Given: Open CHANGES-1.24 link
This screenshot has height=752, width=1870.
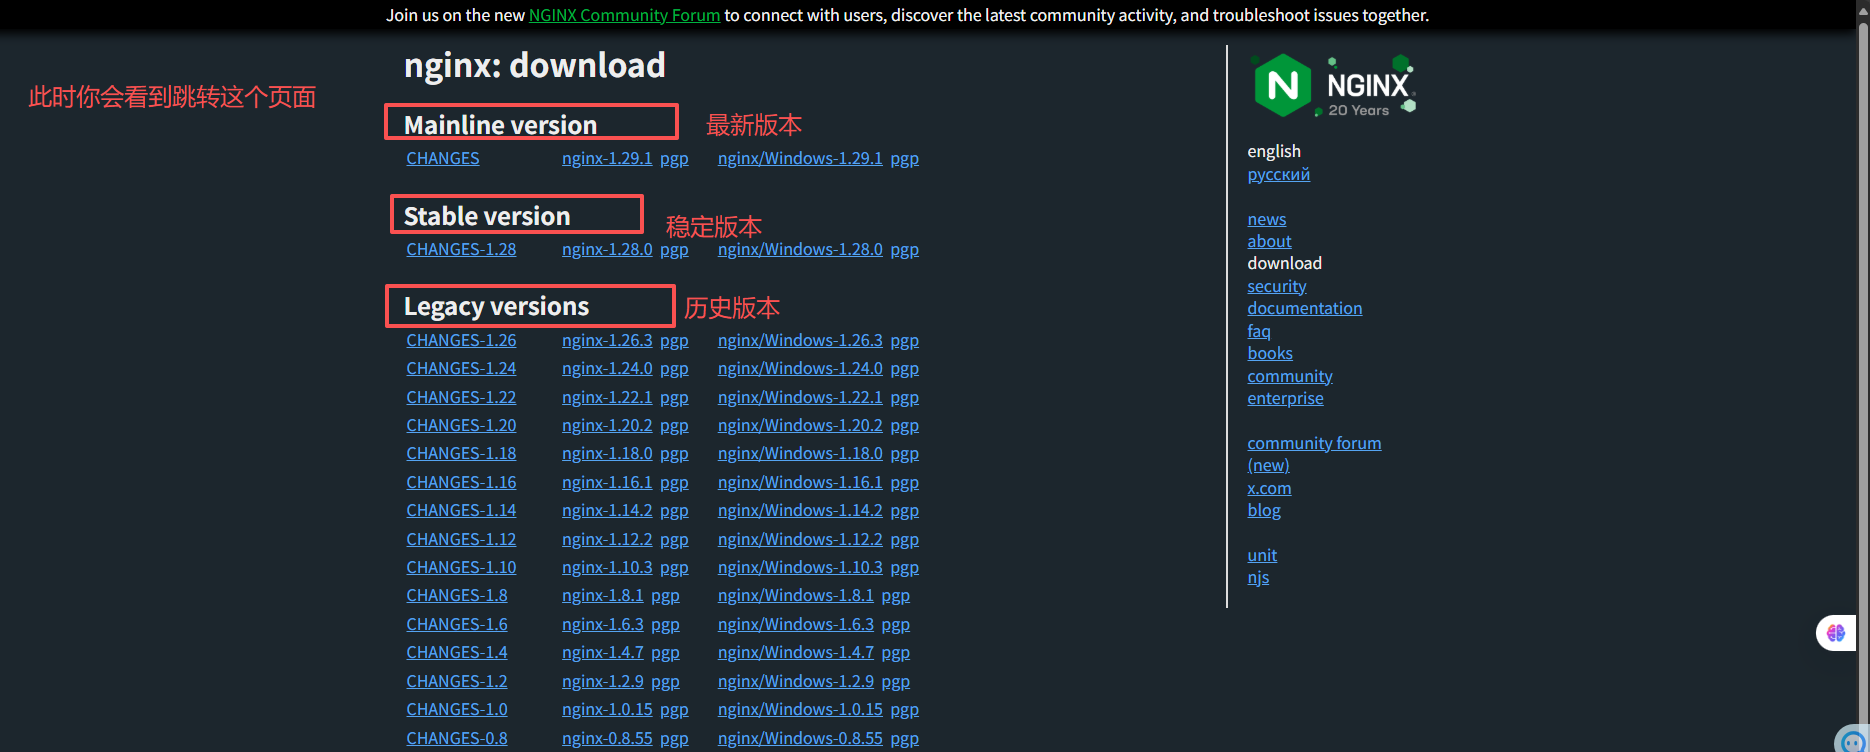Looking at the screenshot, I should point(461,368).
